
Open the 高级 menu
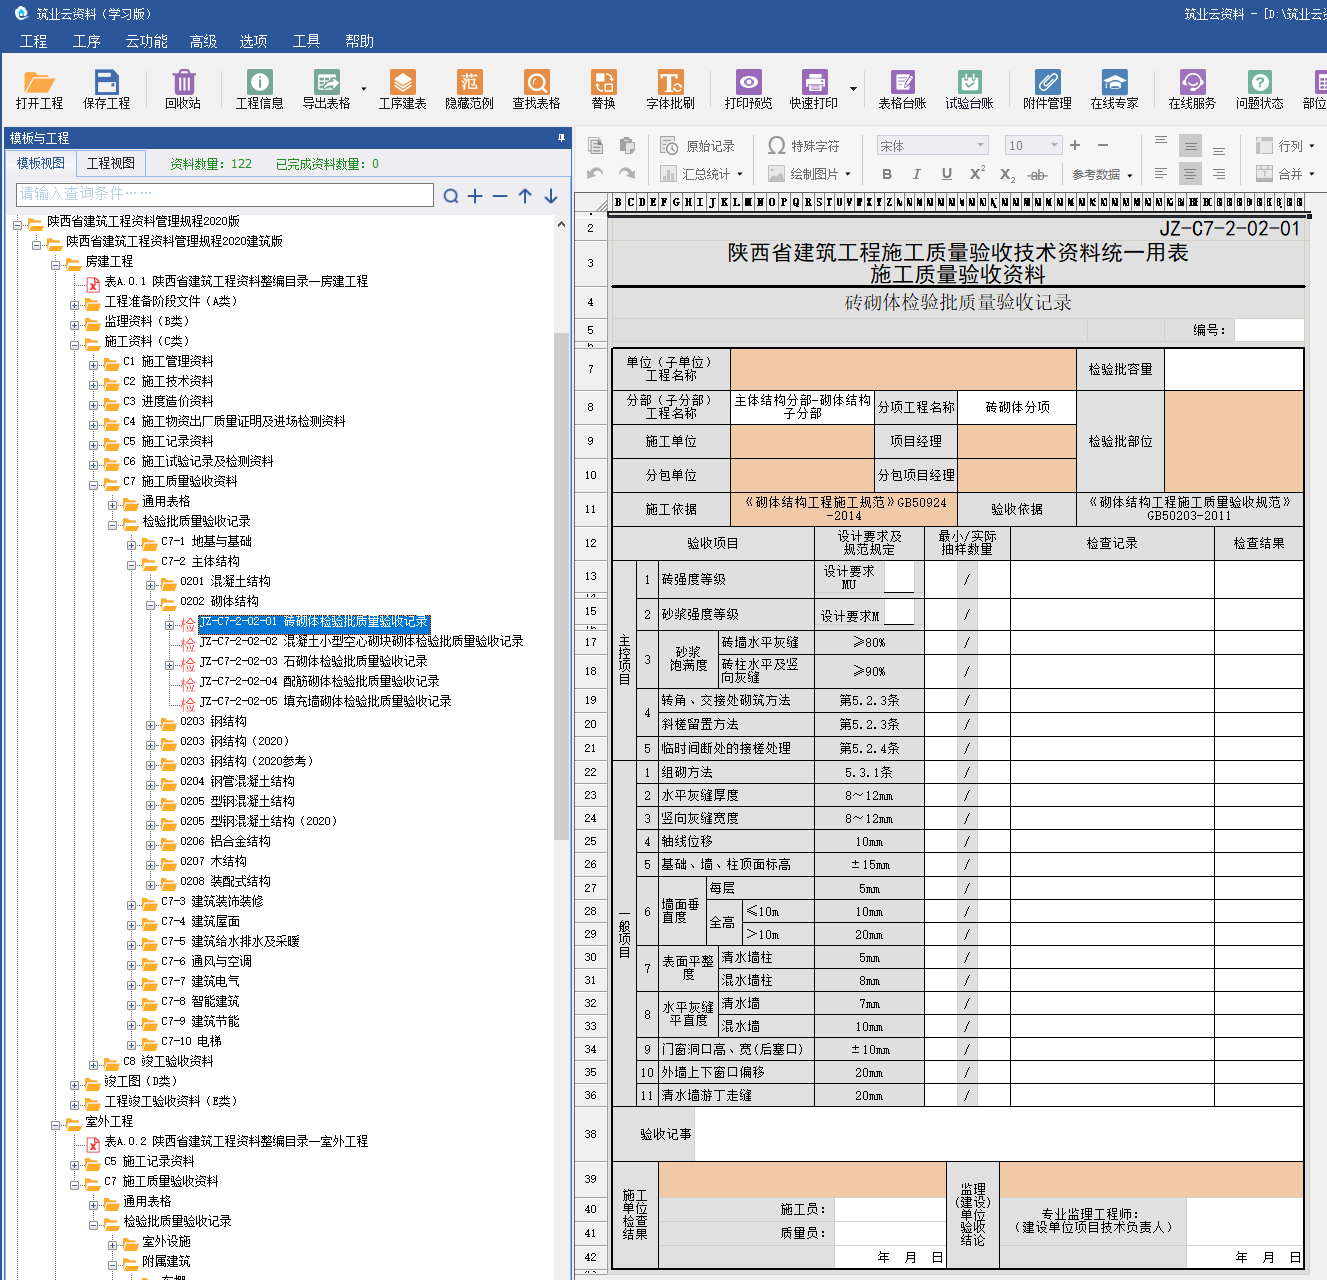pyautogui.click(x=203, y=41)
